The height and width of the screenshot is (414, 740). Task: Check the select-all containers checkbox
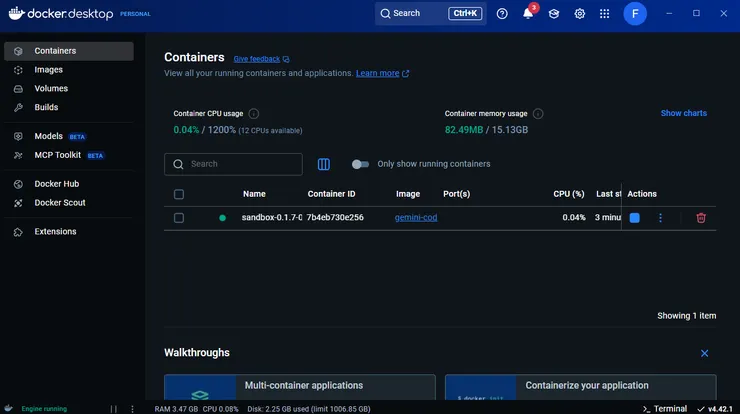tap(179, 194)
